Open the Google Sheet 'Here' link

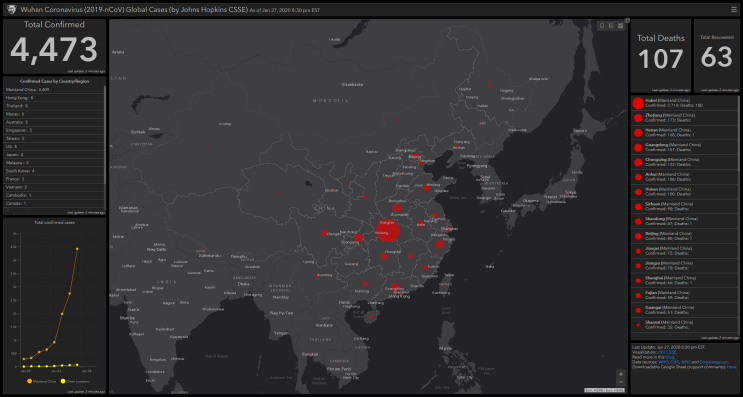click(x=732, y=367)
